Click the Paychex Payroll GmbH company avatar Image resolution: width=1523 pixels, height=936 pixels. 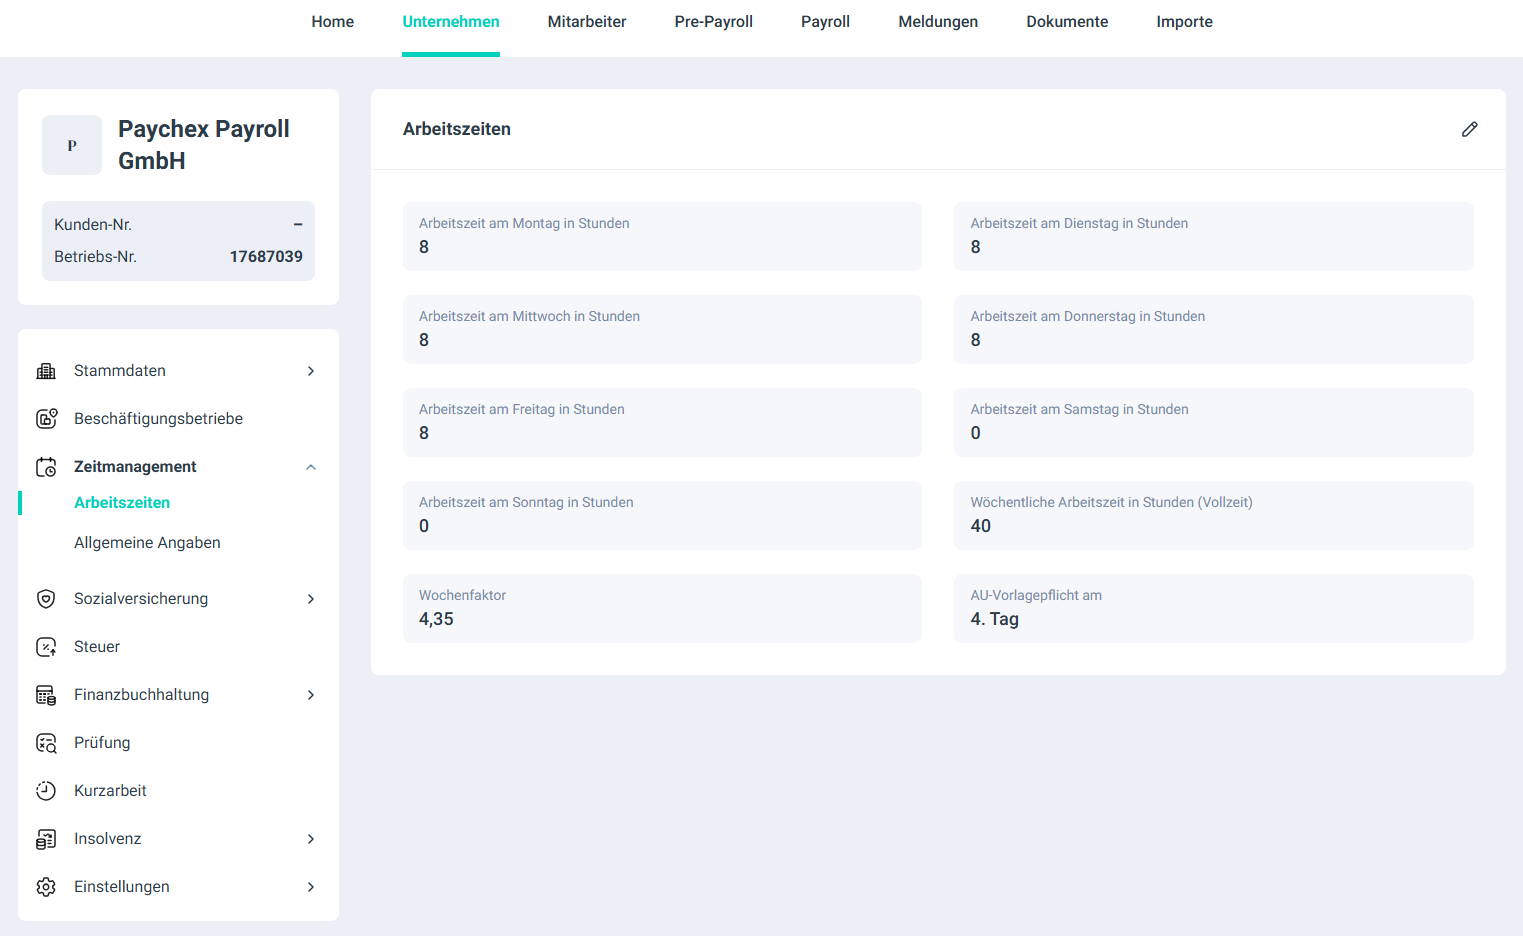pos(72,145)
